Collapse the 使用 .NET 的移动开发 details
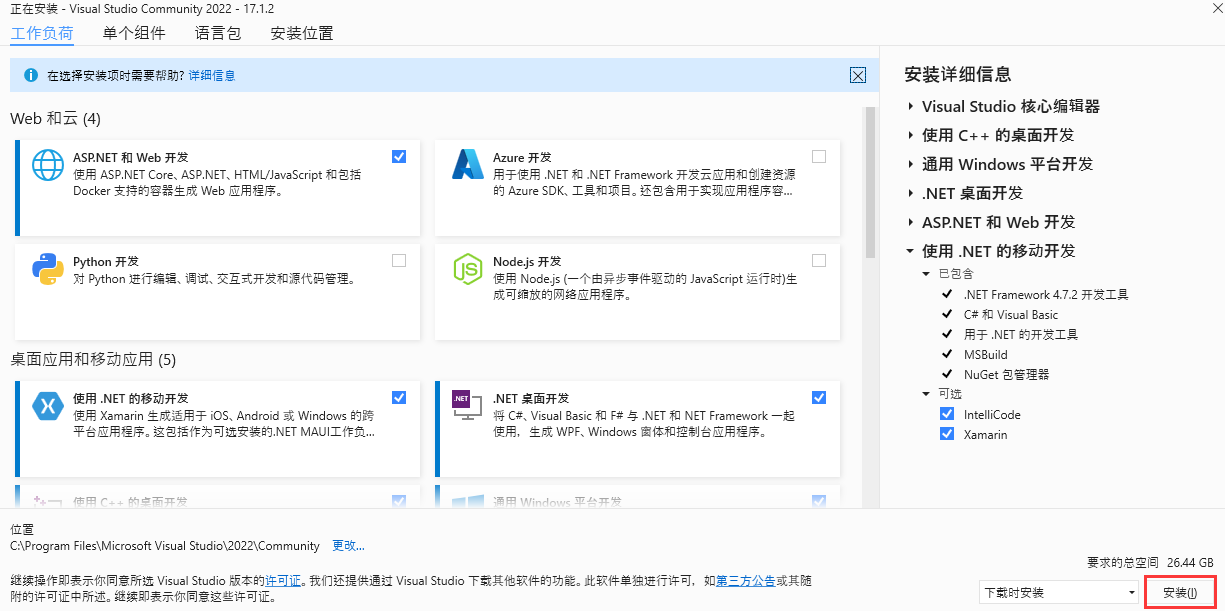The height and width of the screenshot is (611, 1225). point(910,251)
